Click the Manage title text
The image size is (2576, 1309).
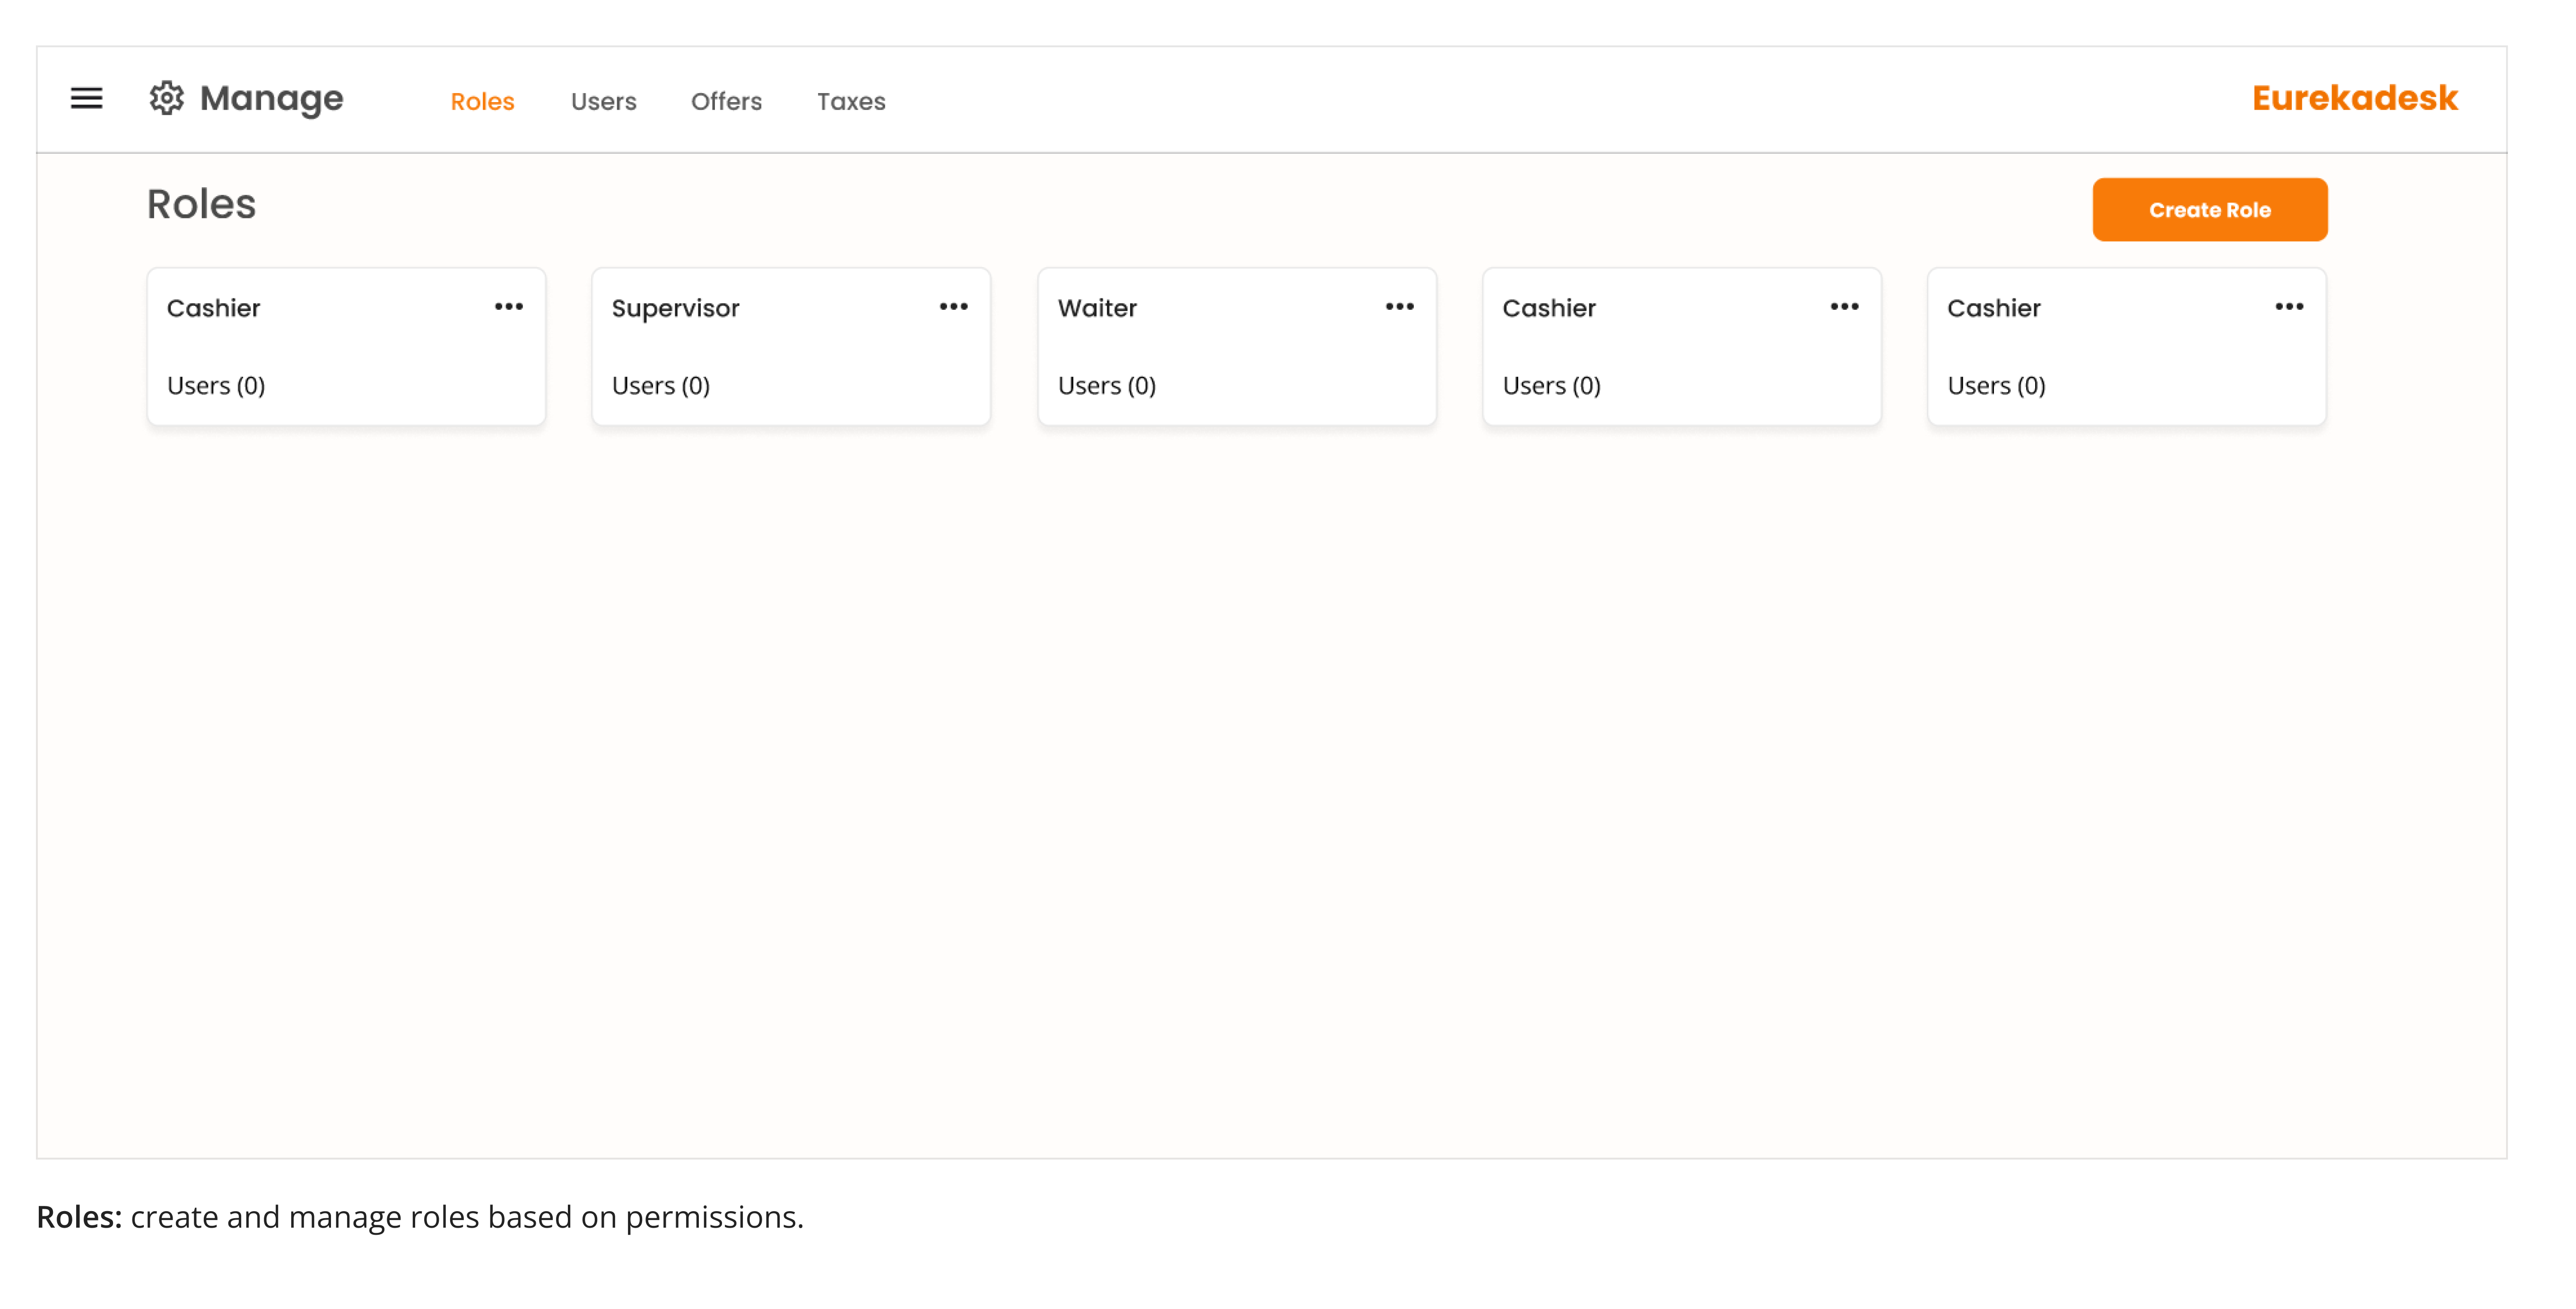coord(271,99)
